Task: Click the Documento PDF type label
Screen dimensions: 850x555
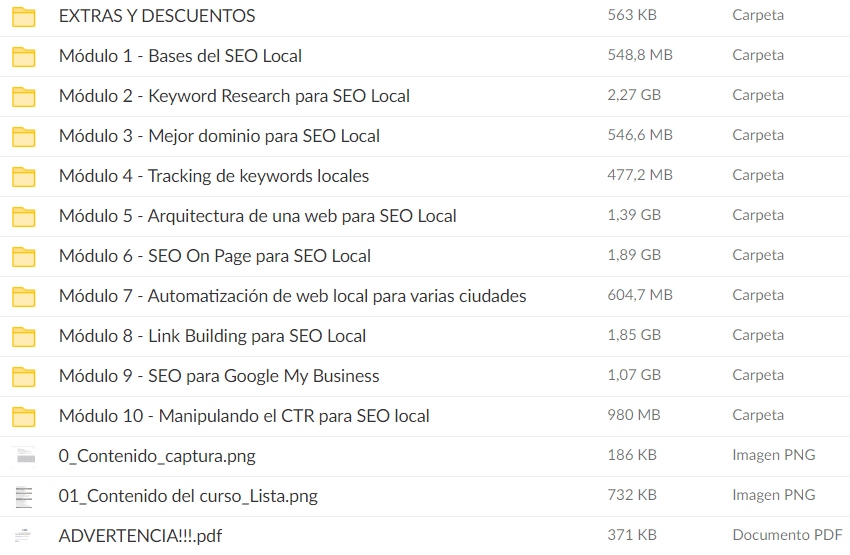Action: click(x=787, y=535)
